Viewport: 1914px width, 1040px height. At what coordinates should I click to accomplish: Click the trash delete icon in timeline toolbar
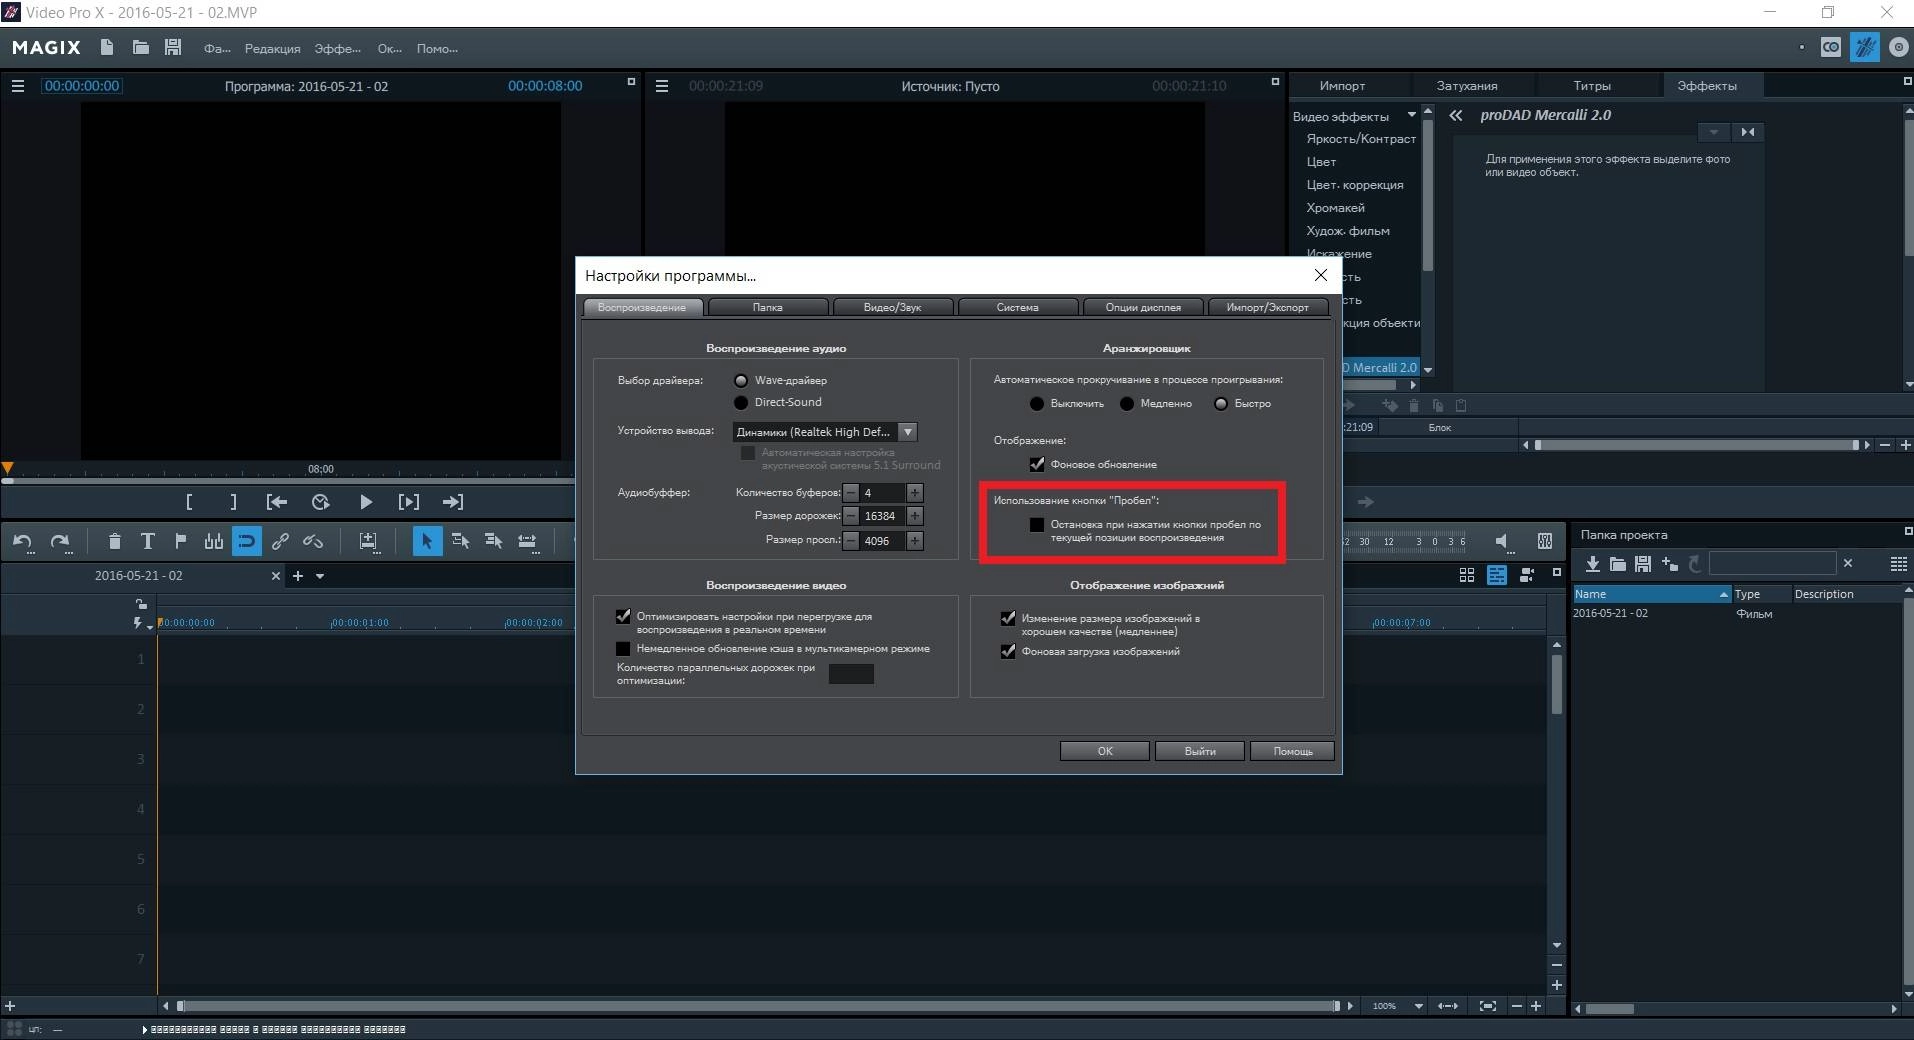(114, 542)
